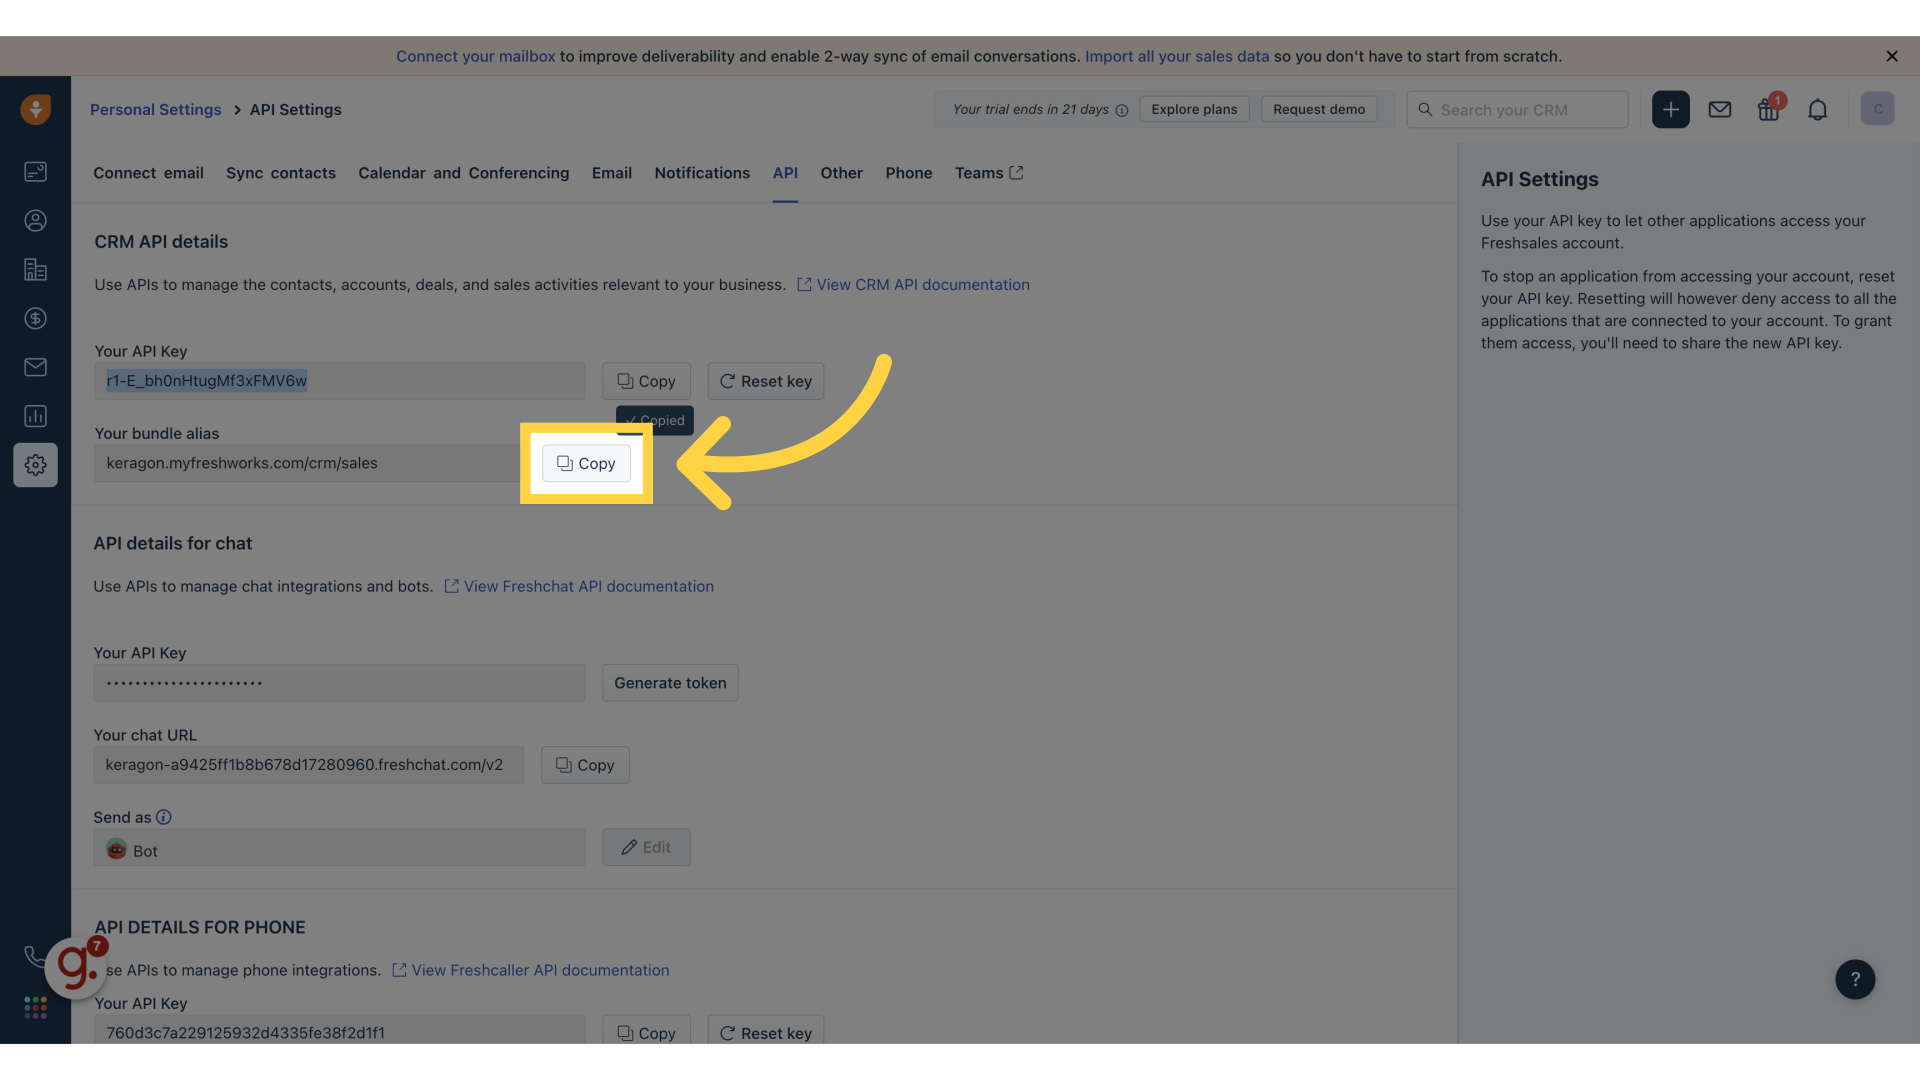
Task: Switch to Connect email tab
Action: pyautogui.click(x=148, y=173)
